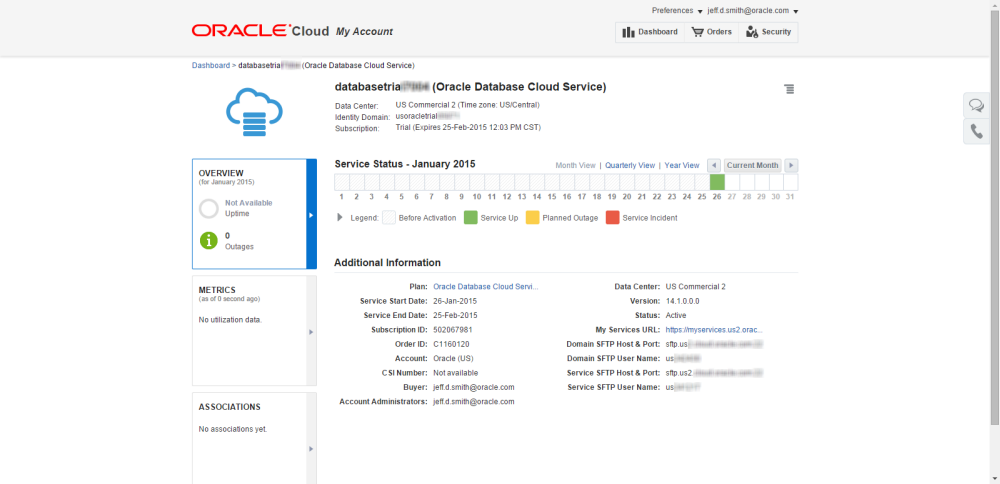Click the ASSOCIATIONS panel heading
1000x484 pixels.
[230, 407]
